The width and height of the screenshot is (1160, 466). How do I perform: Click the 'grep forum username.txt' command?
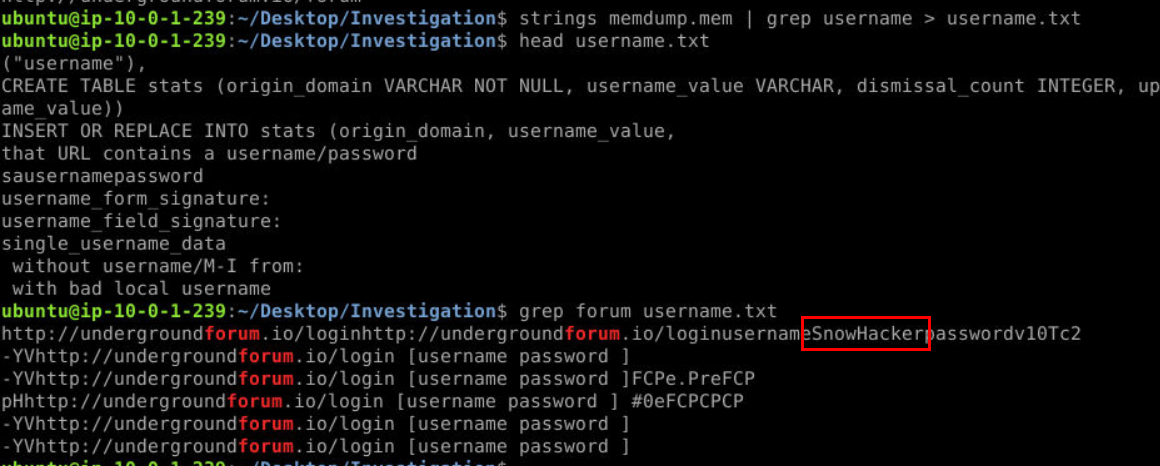pyautogui.click(x=643, y=311)
